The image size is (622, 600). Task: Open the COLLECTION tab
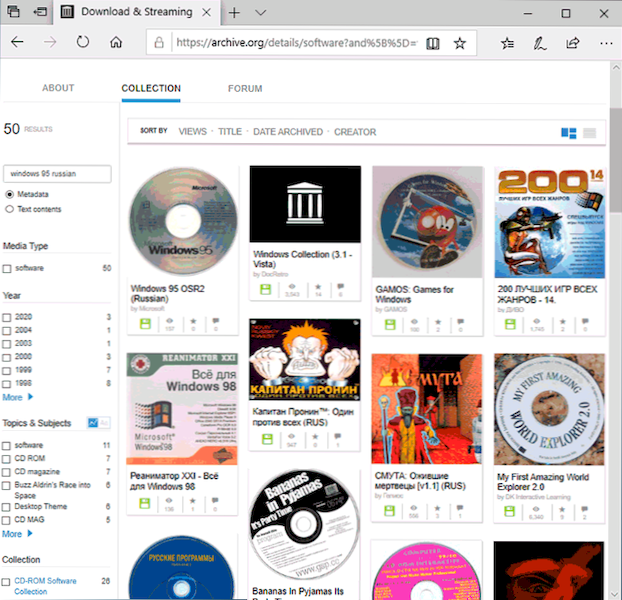(x=151, y=88)
